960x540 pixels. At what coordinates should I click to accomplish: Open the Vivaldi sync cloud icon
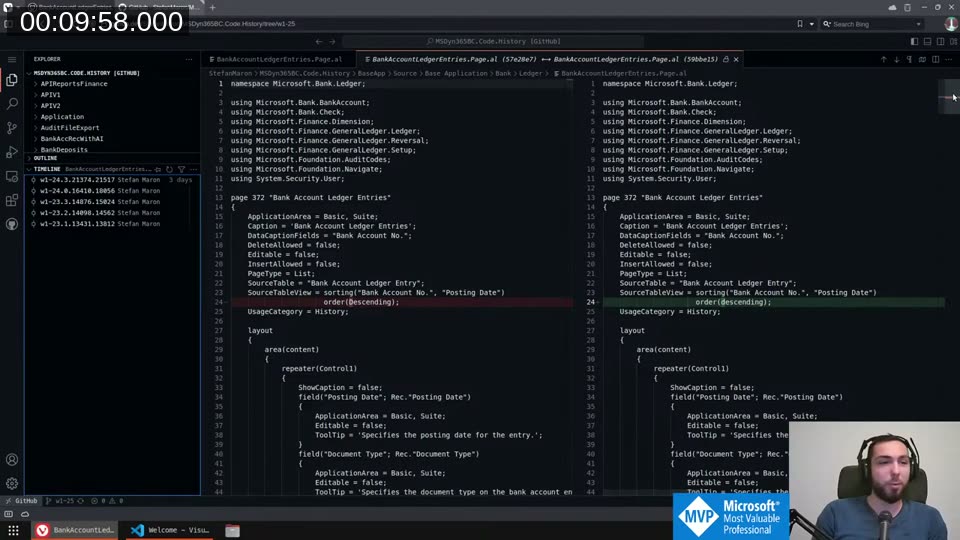click(892, 7)
